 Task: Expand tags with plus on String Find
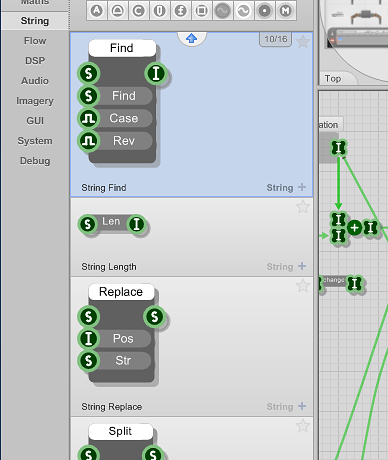click(302, 187)
